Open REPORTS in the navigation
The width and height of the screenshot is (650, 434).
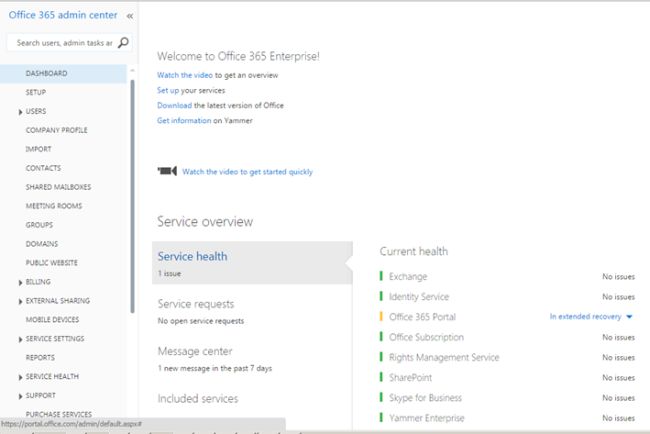point(40,358)
